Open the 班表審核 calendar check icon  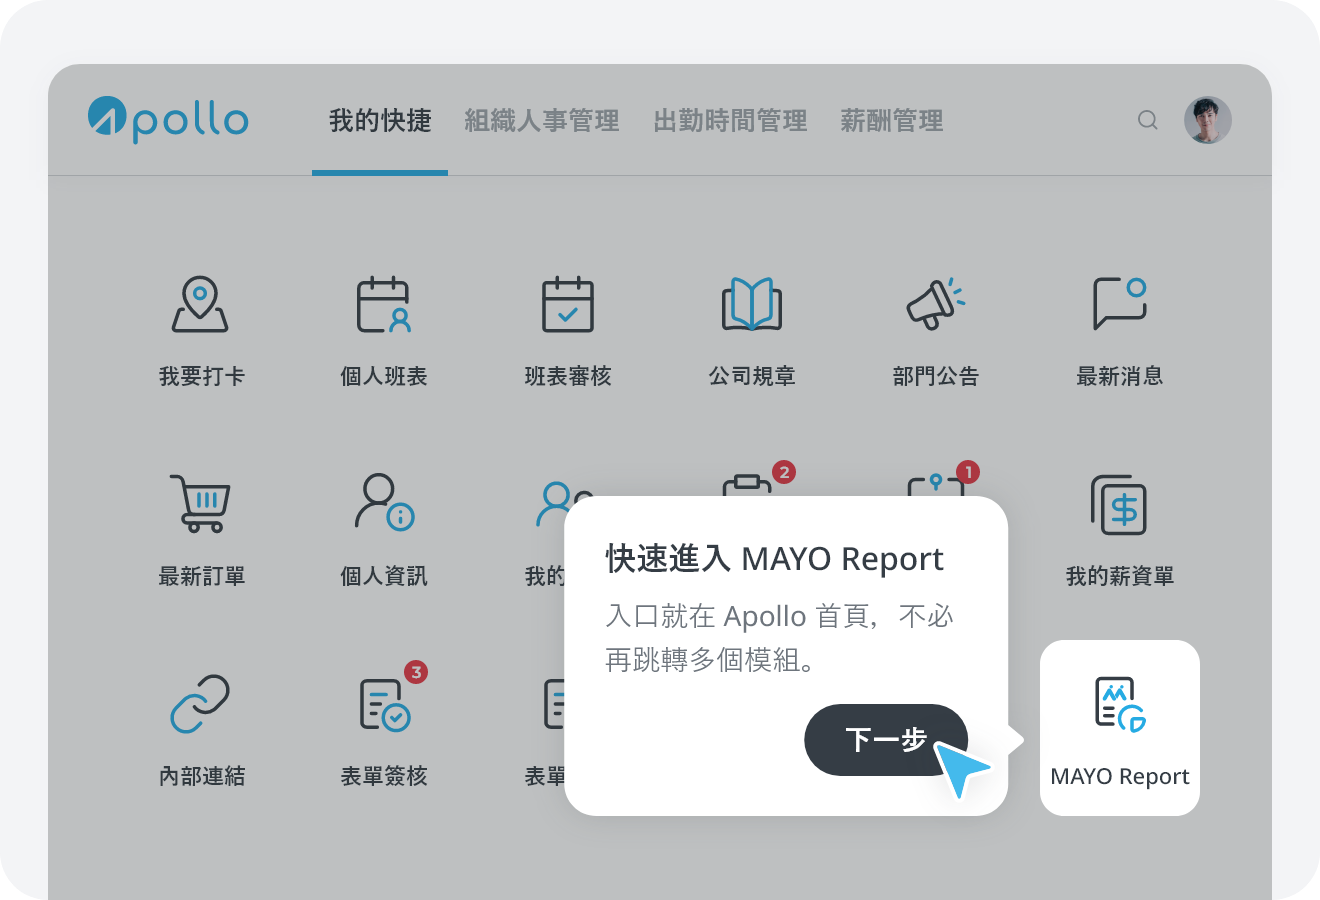click(x=568, y=304)
